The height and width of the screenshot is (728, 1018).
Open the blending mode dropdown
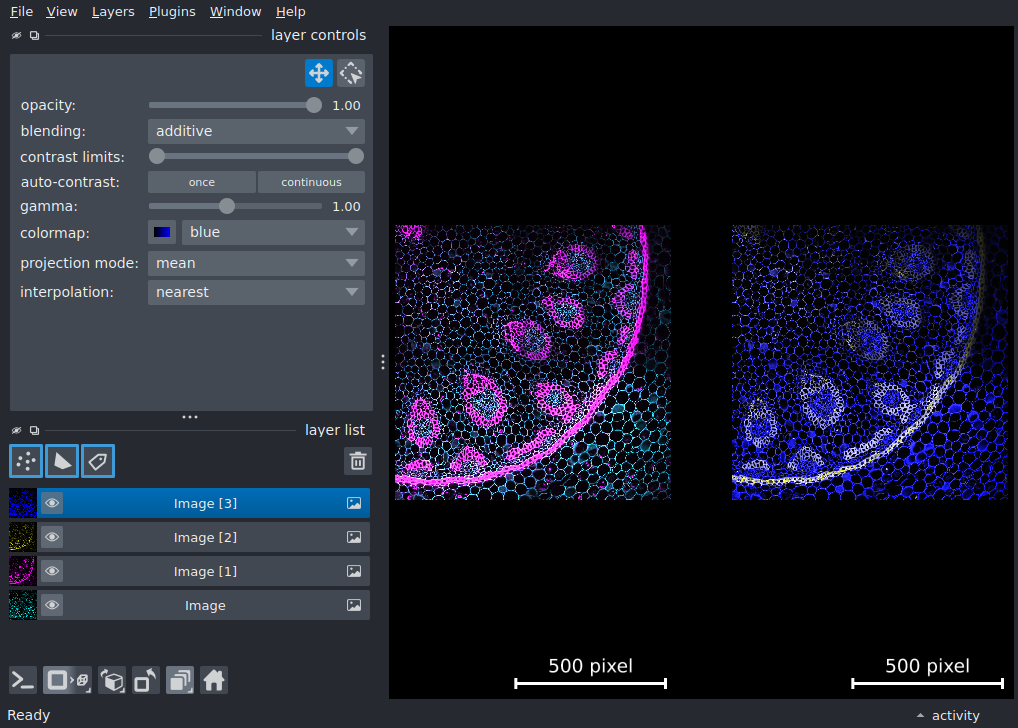pos(256,131)
